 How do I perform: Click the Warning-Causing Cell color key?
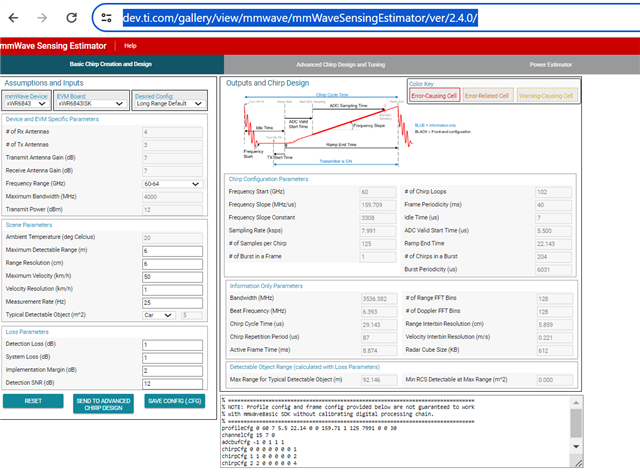click(x=547, y=96)
